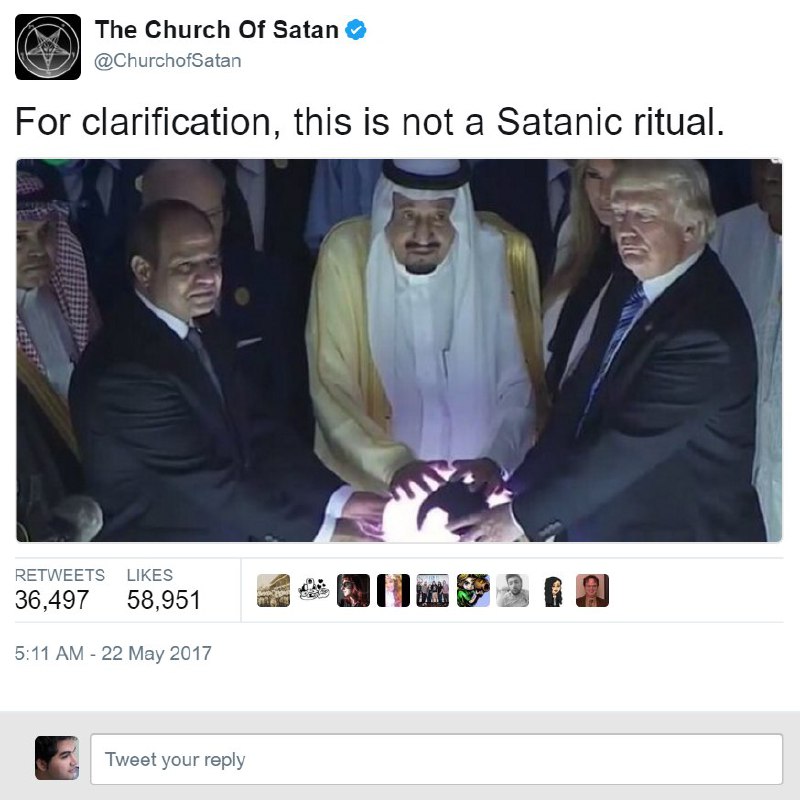Open the group photo liker avatar
This screenshot has width=800, height=800.
point(433,590)
